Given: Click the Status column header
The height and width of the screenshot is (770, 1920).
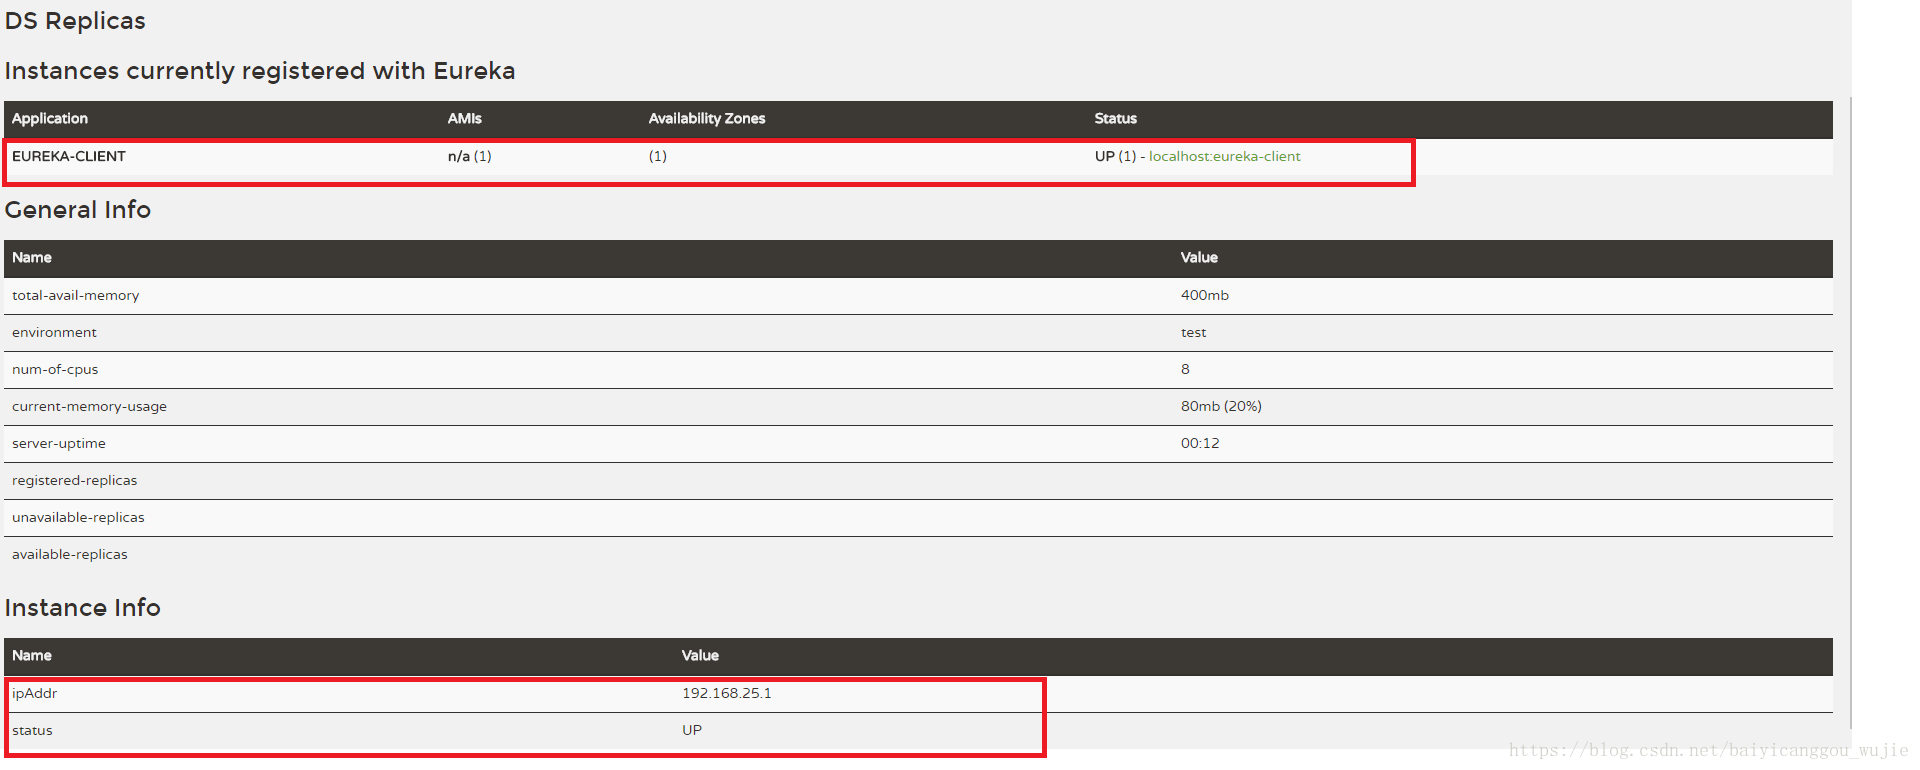Looking at the screenshot, I should pos(1116,118).
